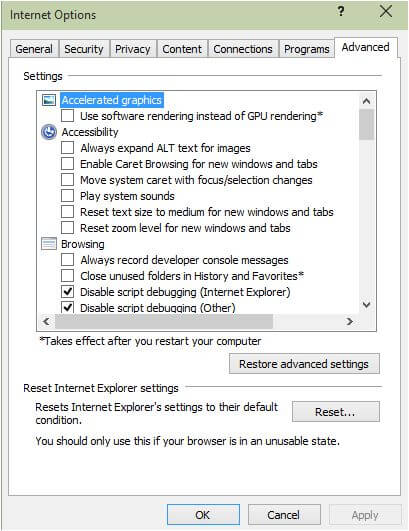Click the Accelerated graphics category icon
Viewport: 409px width, 531px height.
(x=49, y=100)
